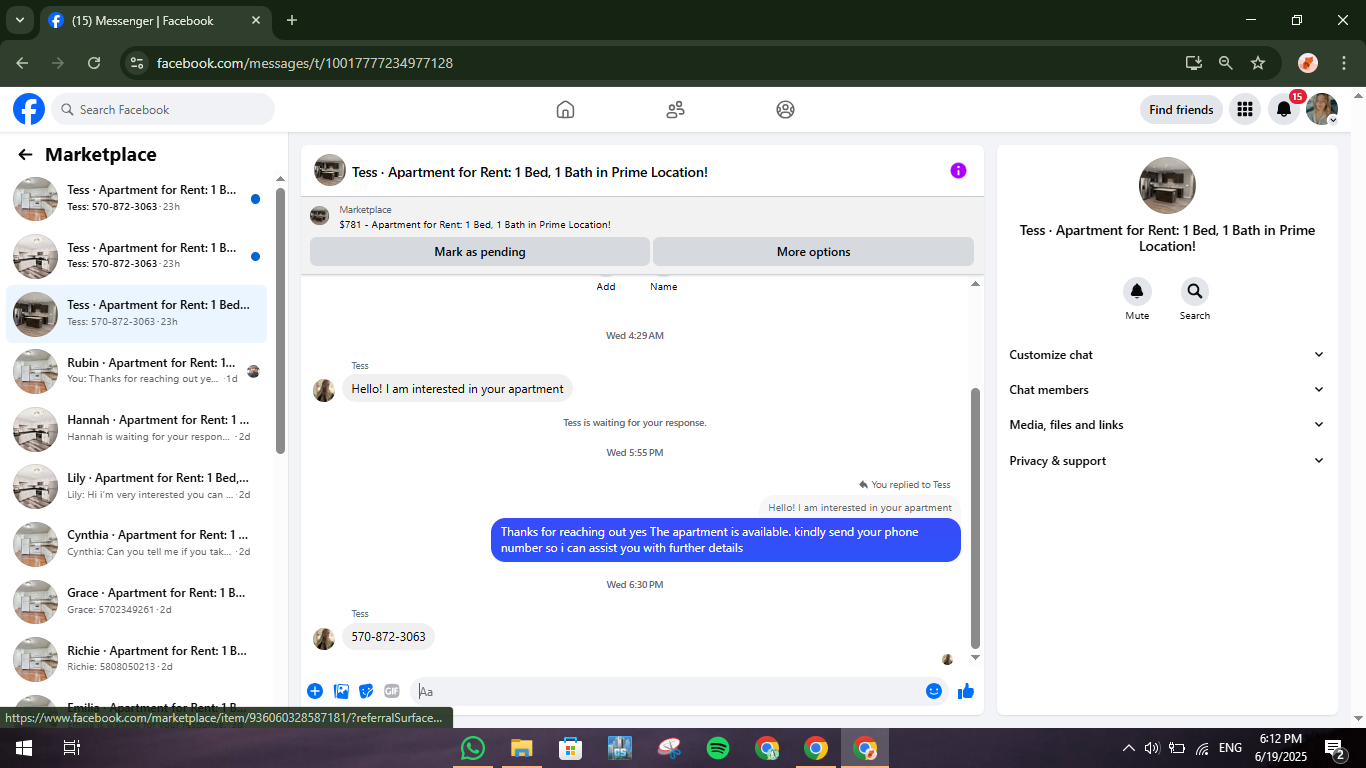This screenshot has height=768, width=1366.
Task: Open File Explorer from the taskbar
Action: tap(521, 748)
